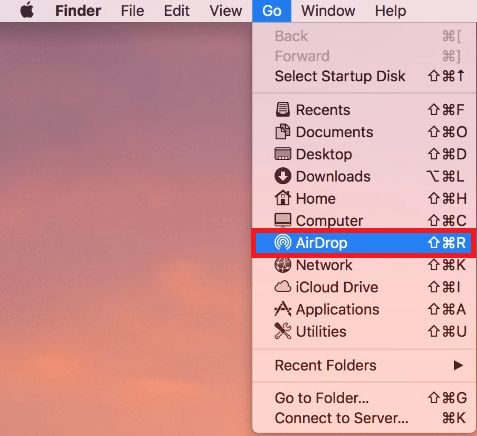Screen dimensions: 477x436
Task: Click the Network globe icon
Action: click(x=283, y=265)
